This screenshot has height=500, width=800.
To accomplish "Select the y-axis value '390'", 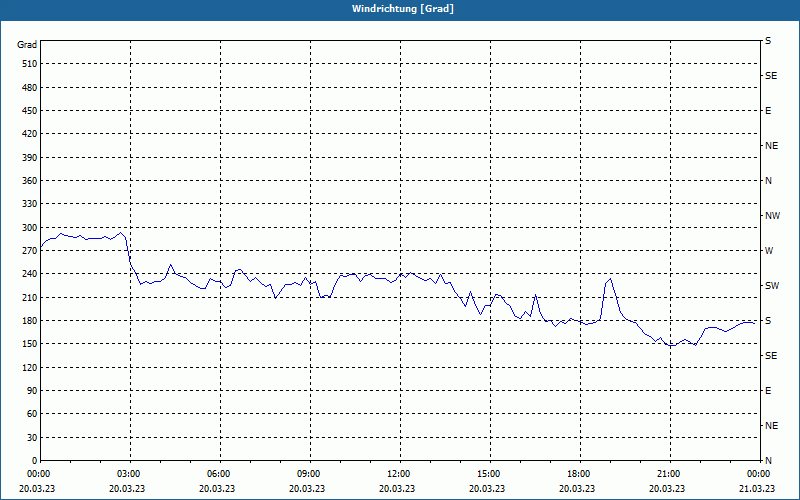I will coord(30,158).
